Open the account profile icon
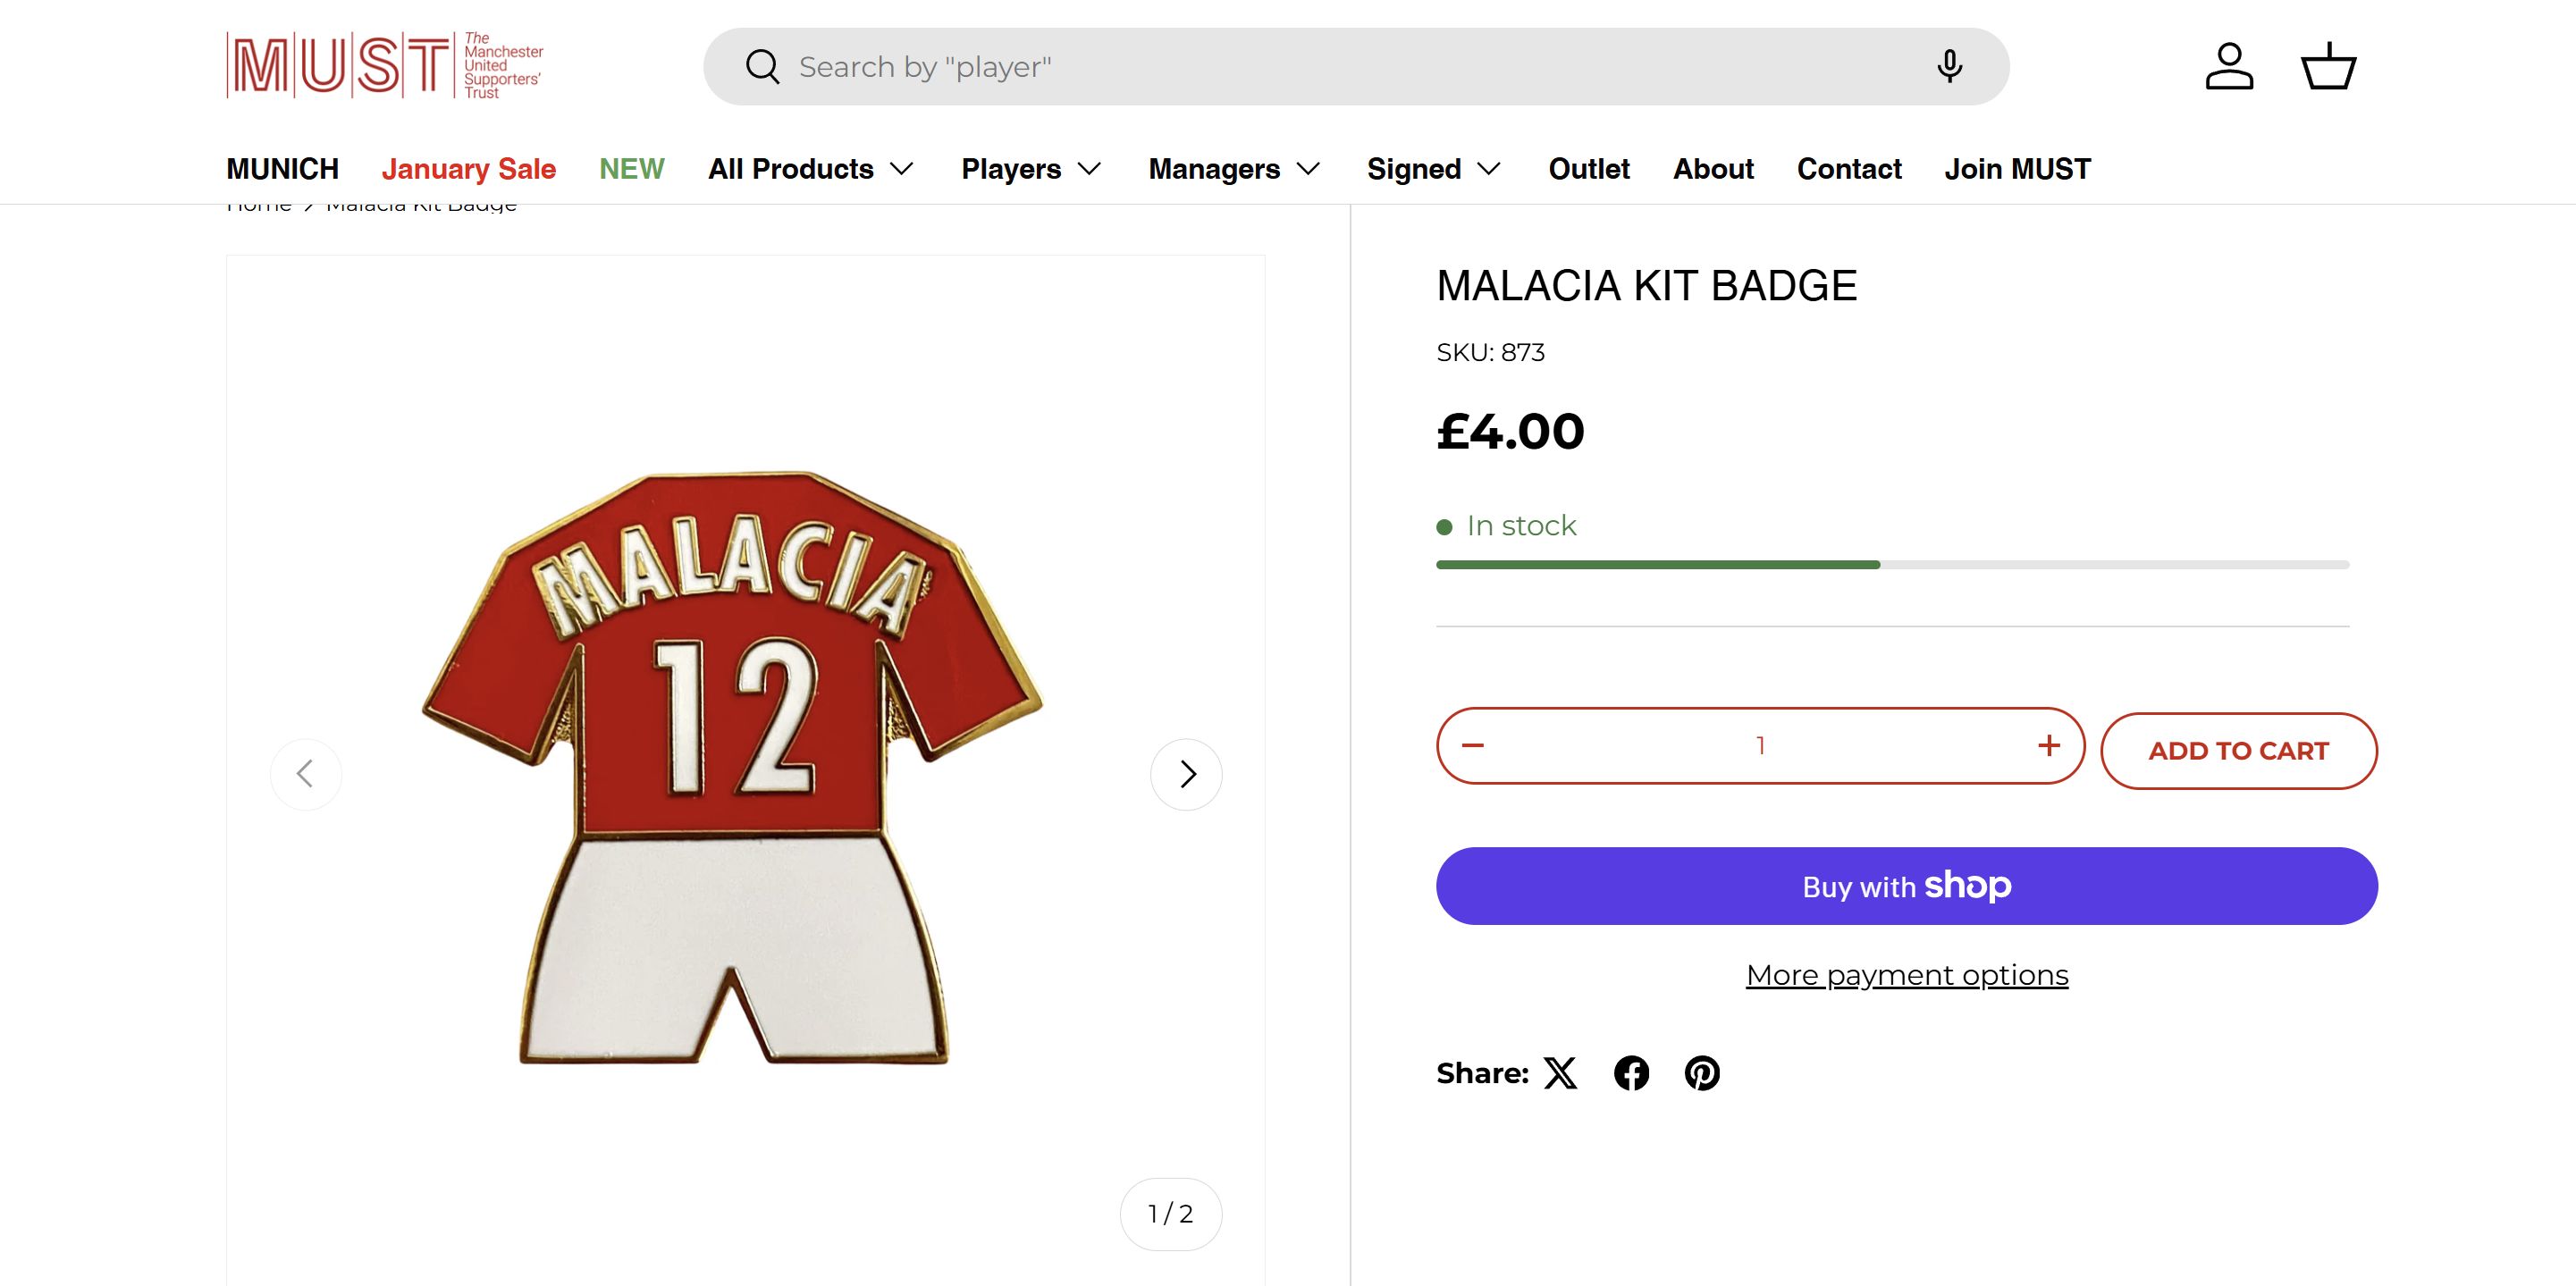 click(x=2229, y=66)
